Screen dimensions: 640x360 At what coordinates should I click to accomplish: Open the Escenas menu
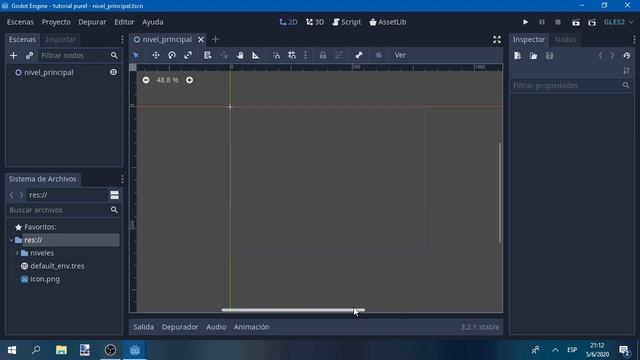[20, 22]
